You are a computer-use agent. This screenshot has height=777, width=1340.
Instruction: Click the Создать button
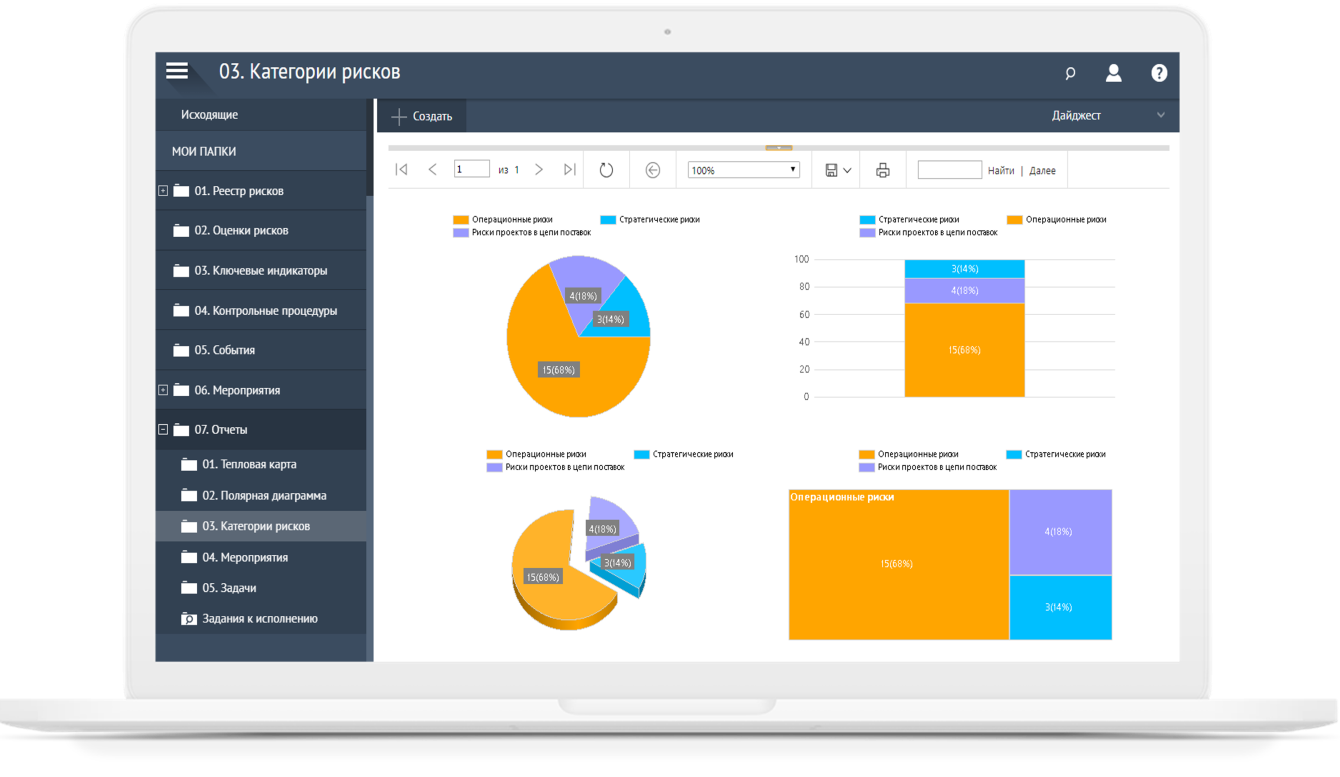(422, 116)
